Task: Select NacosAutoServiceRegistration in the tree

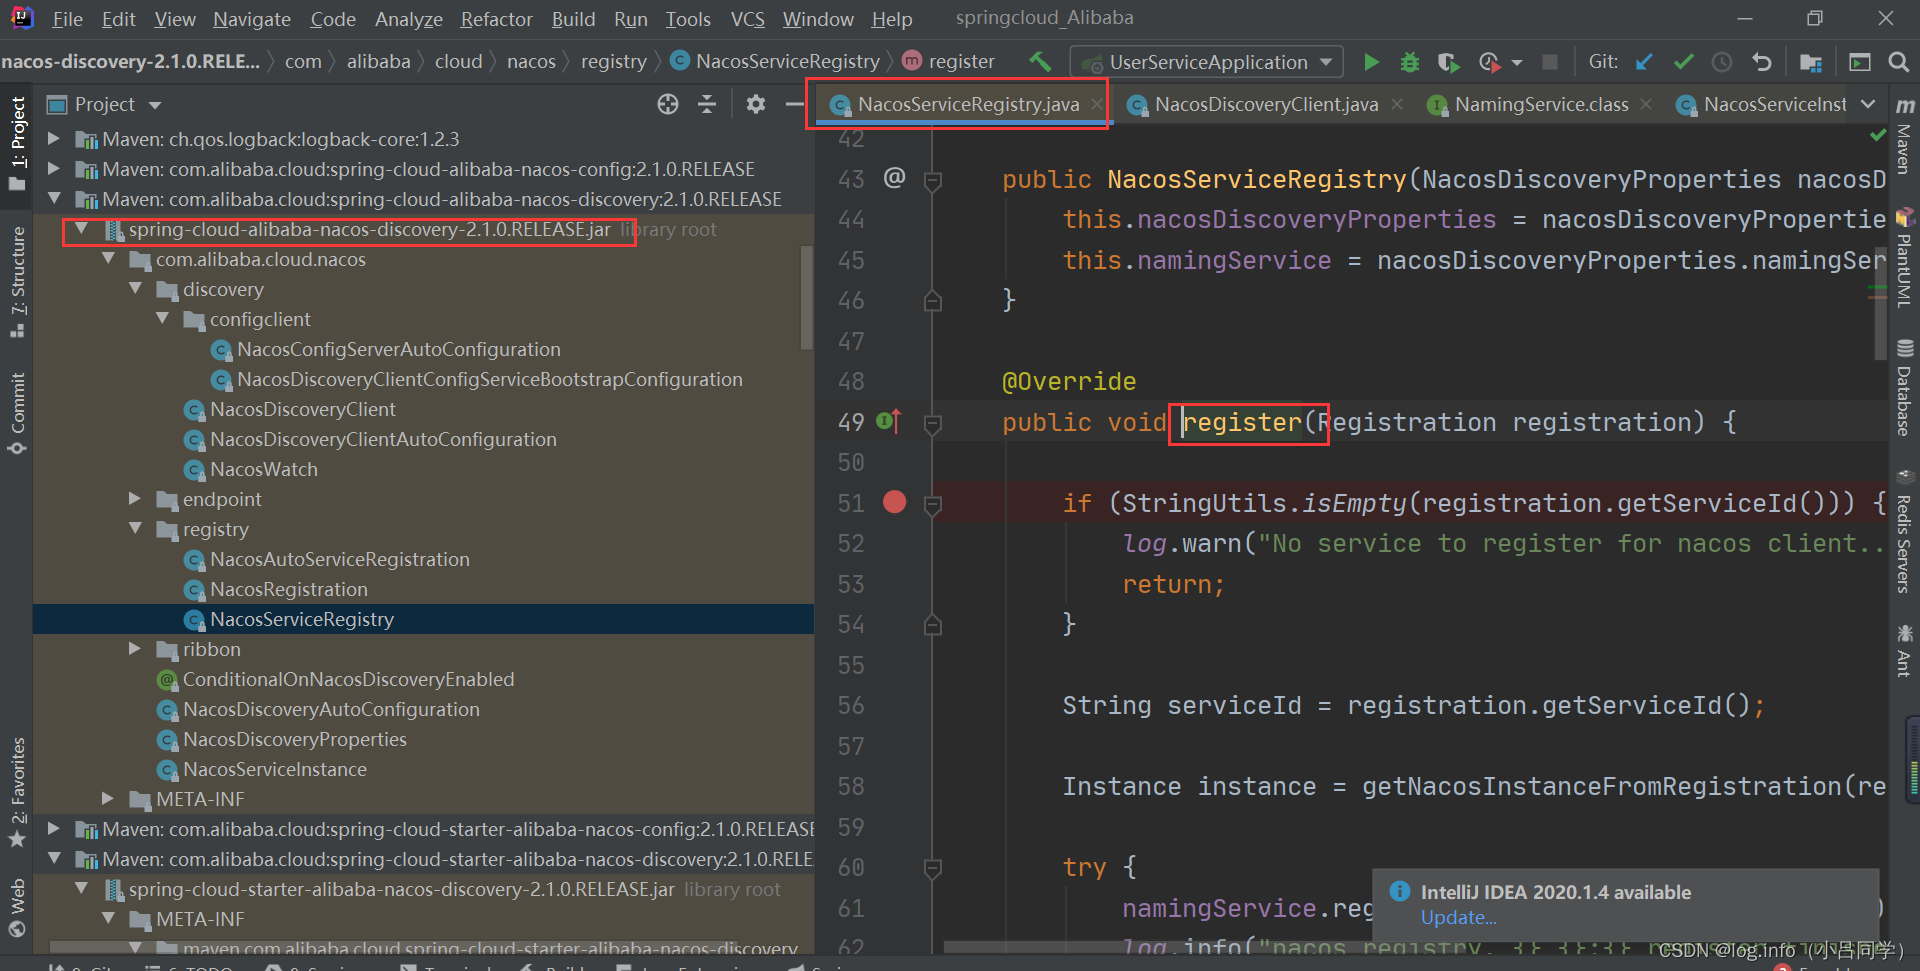Action: [339, 559]
